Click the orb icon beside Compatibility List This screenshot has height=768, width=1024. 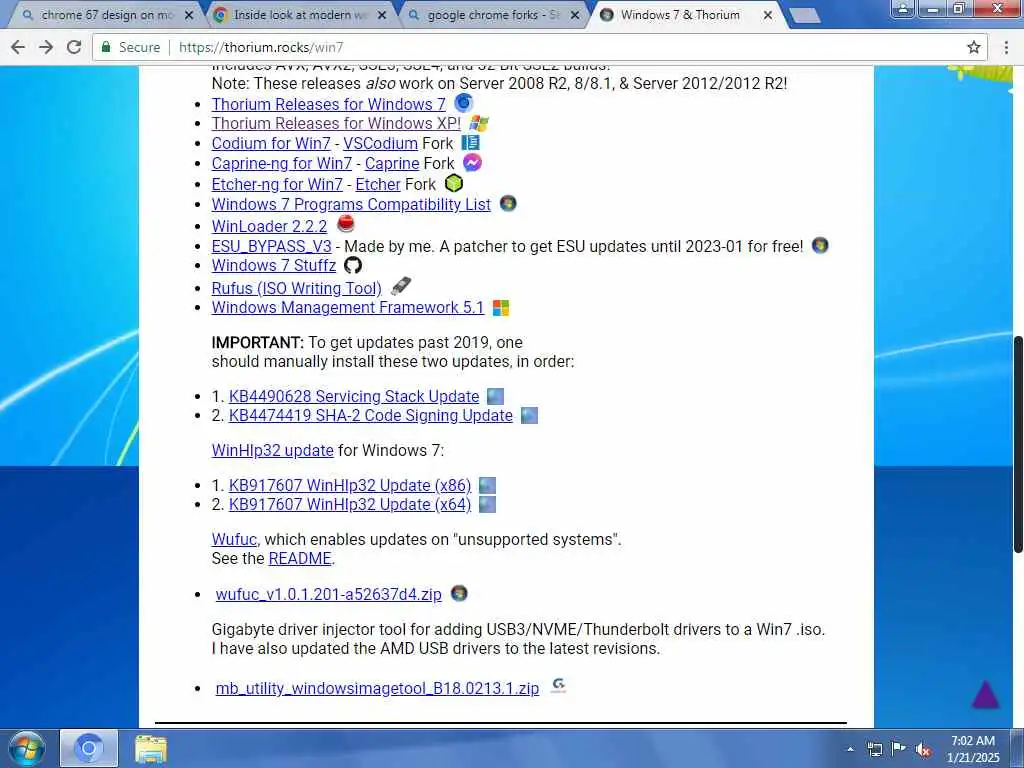tap(508, 204)
